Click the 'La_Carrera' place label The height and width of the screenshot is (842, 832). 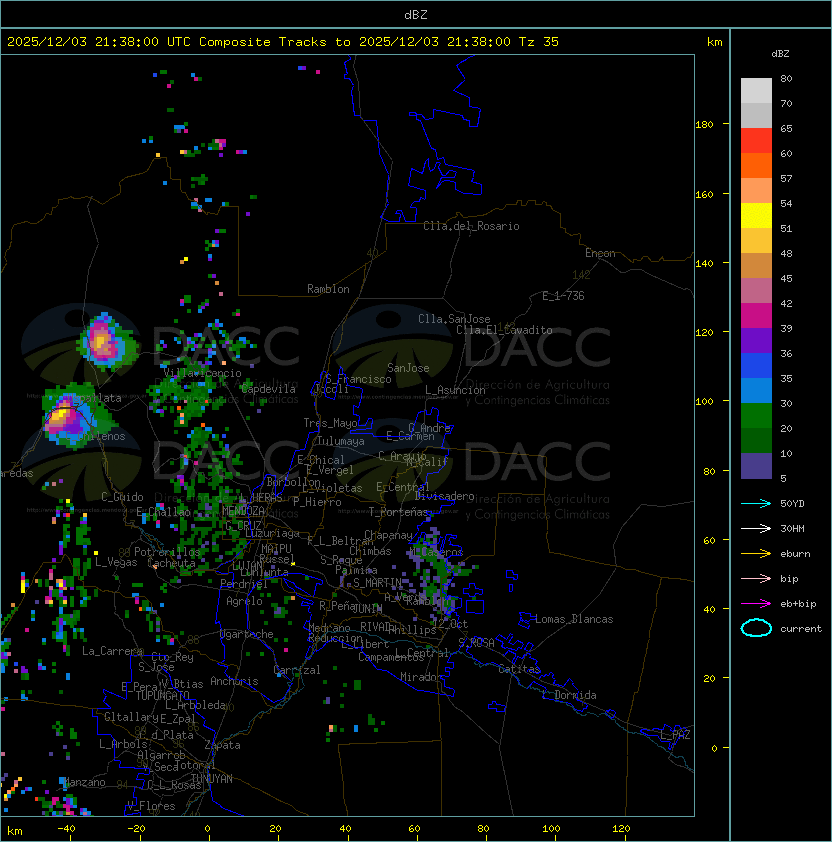(113, 651)
